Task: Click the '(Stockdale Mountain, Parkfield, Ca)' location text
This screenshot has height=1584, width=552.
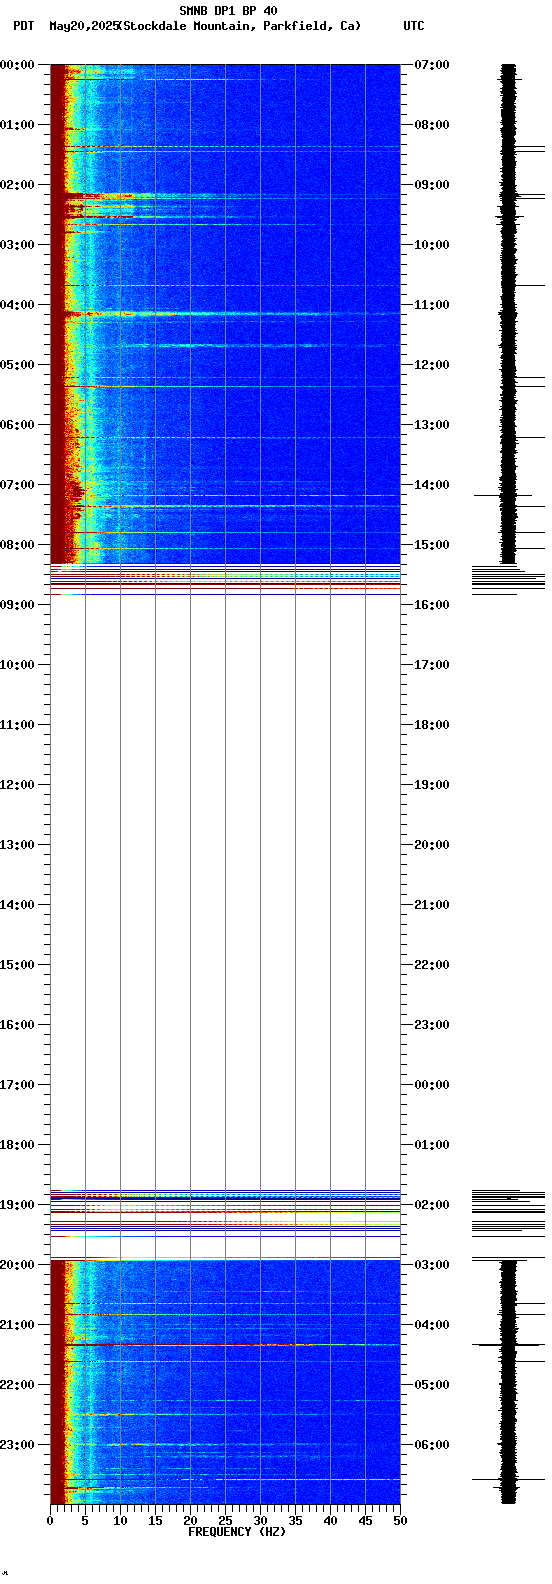Action: click(240, 26)
